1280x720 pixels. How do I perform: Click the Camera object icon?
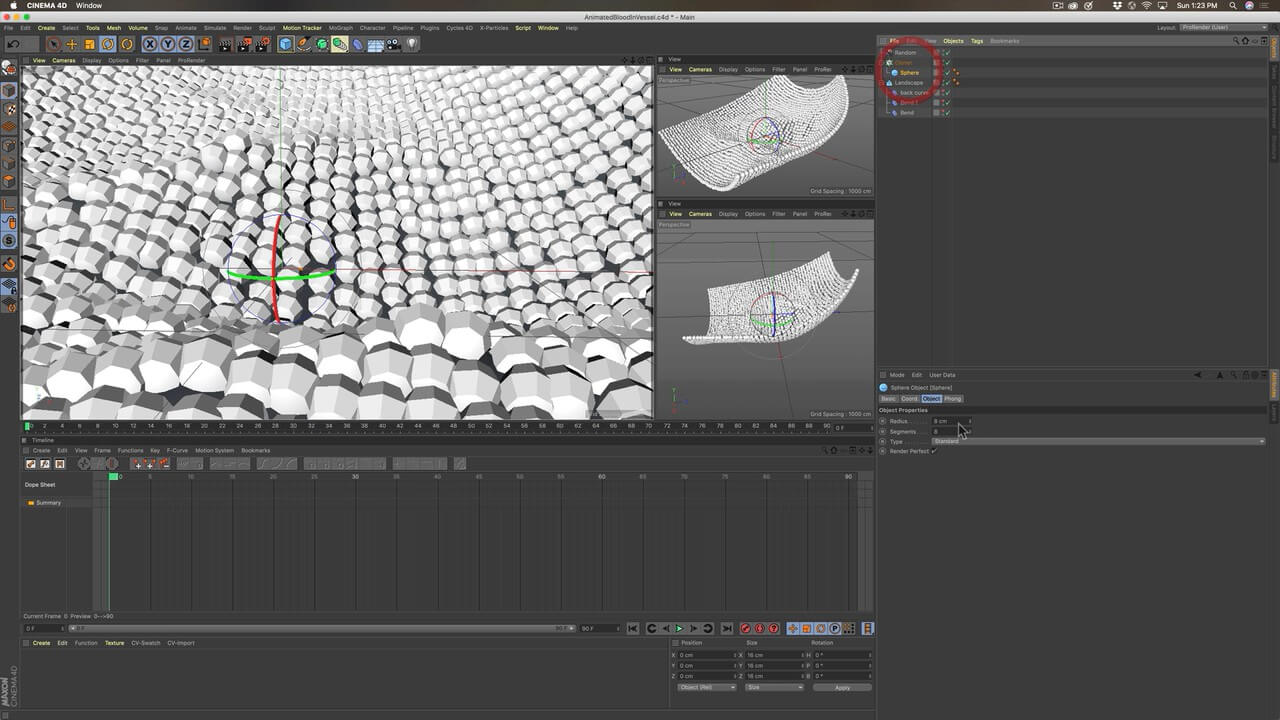pos(394,44)
